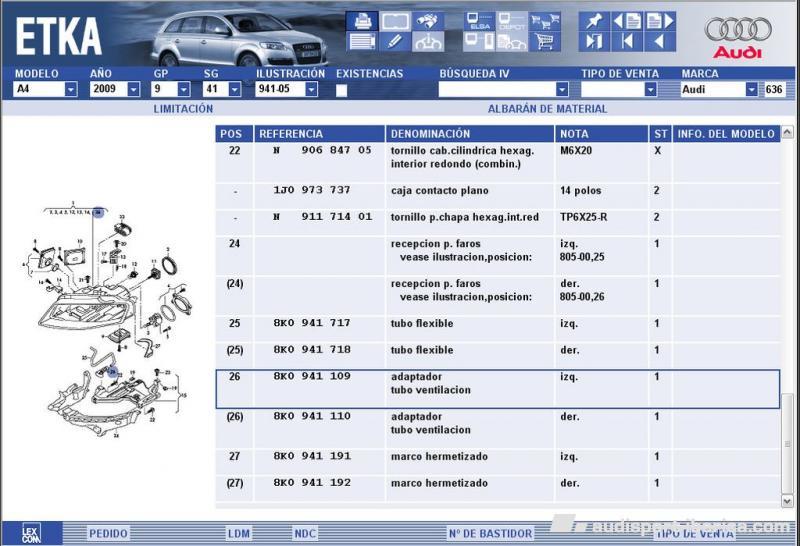The height and width of the screenshot is (546, 800).
Task: Go to next page document icon
Action: point(660,21)
